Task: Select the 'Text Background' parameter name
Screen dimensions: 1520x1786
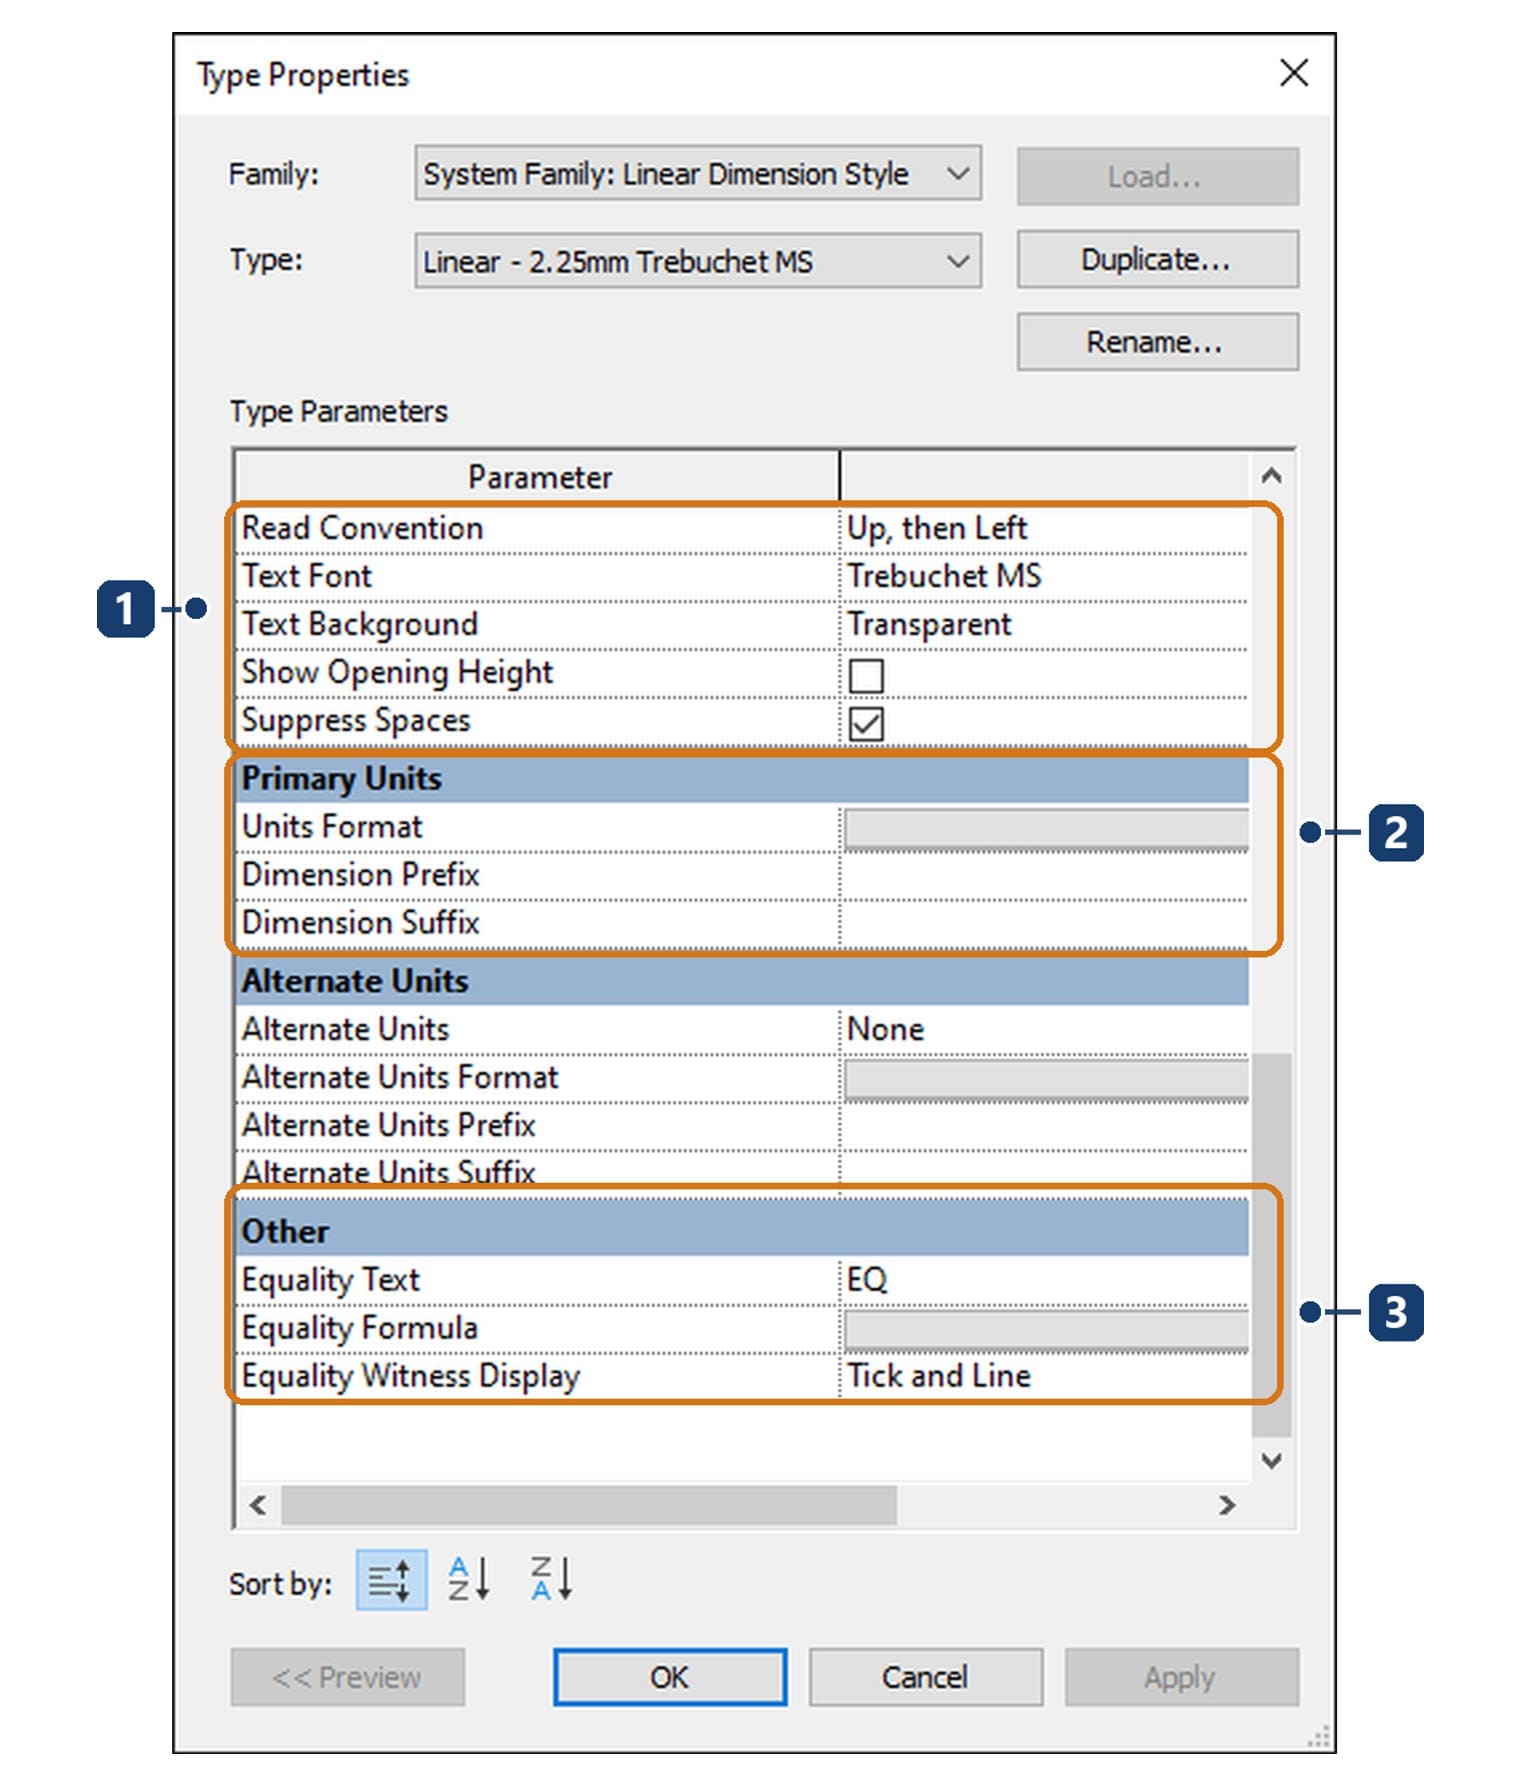Action: tap(359, 624)
